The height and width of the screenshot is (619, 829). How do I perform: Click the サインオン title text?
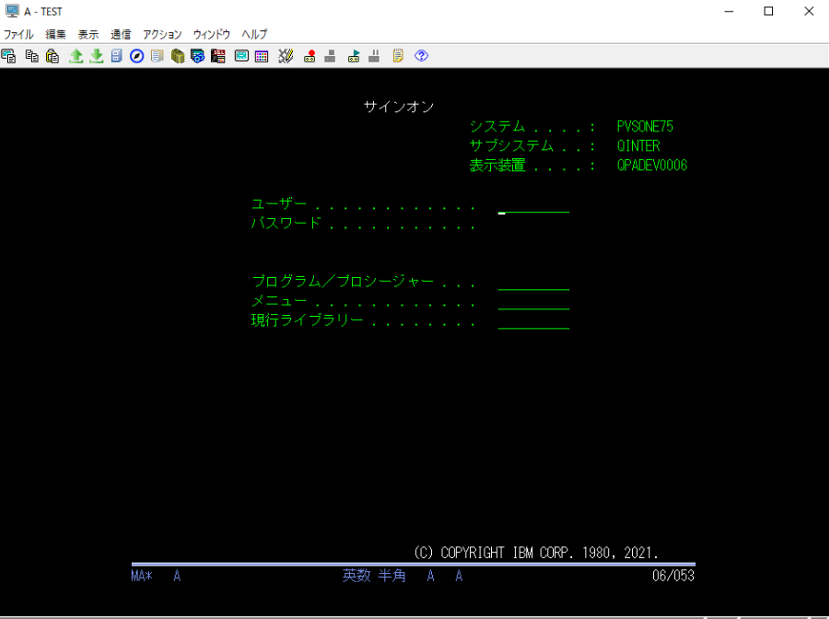(x=399, y=107)
